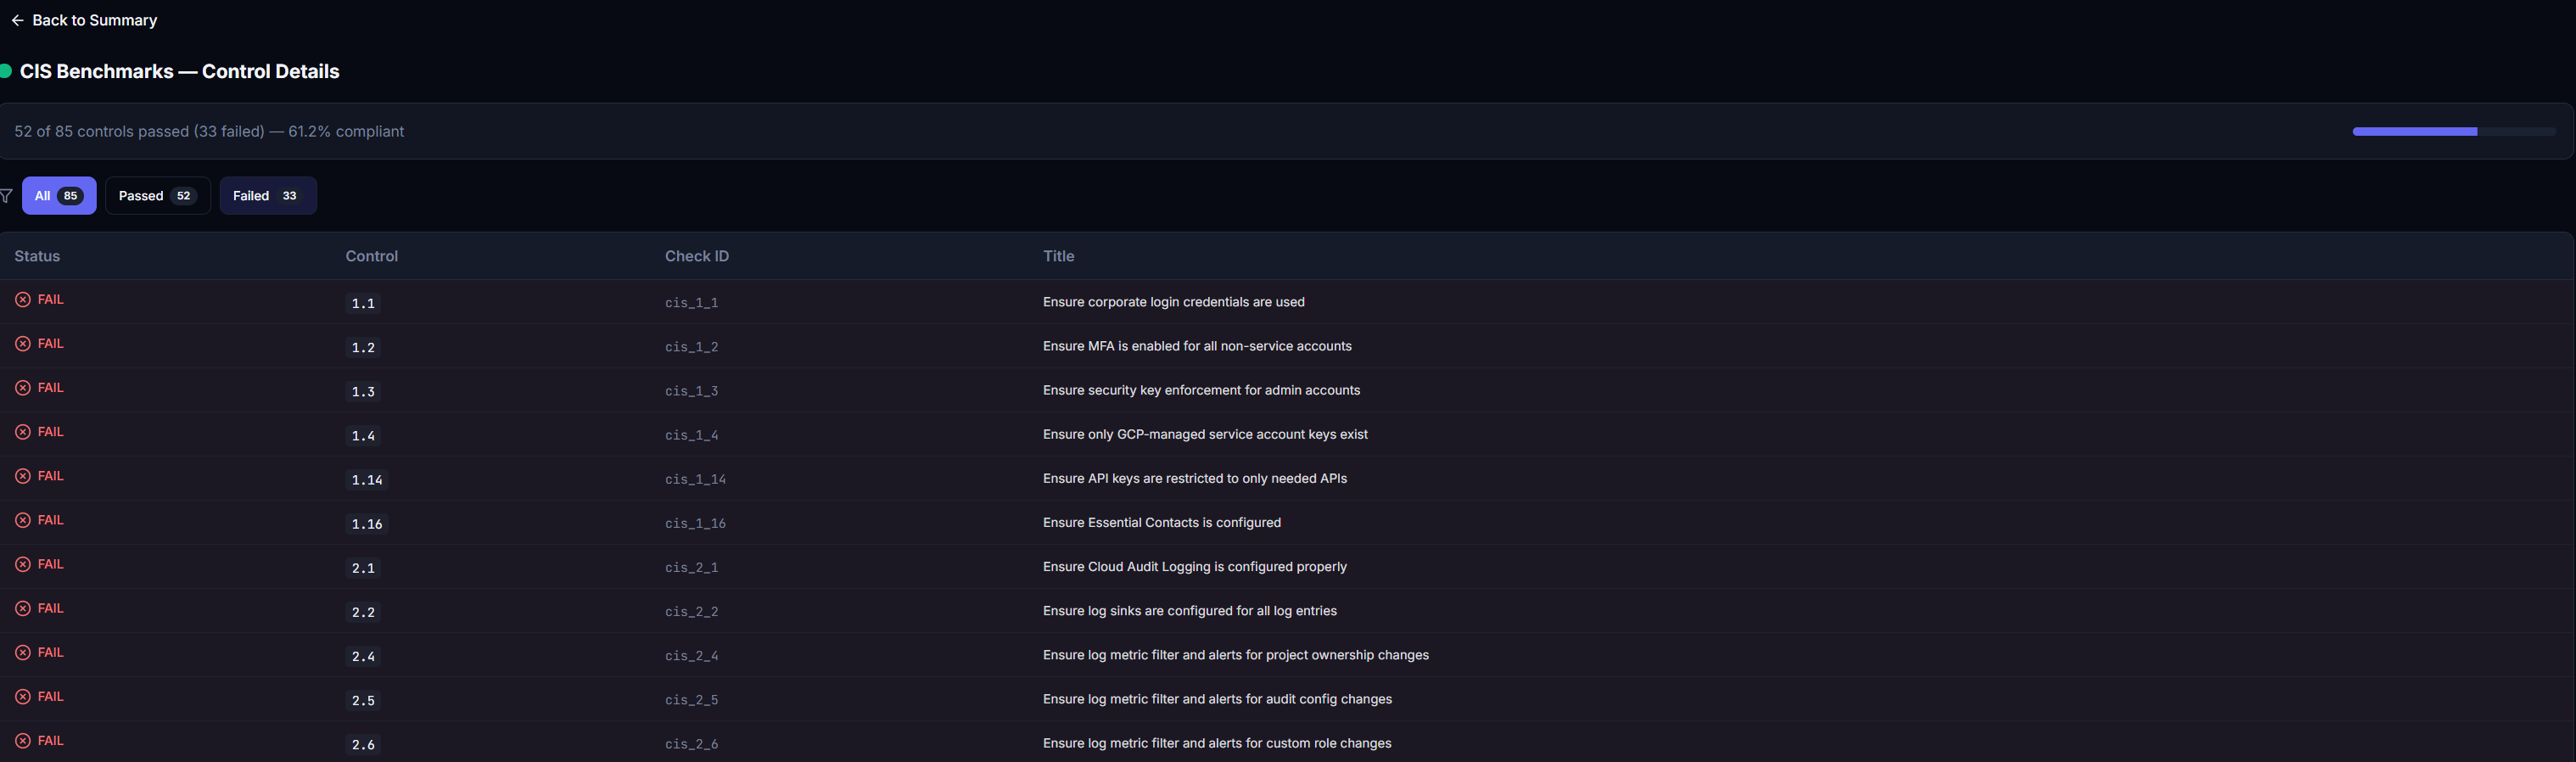
Task: Click the 2.5 control badge
Action: [x=363, y=700]
